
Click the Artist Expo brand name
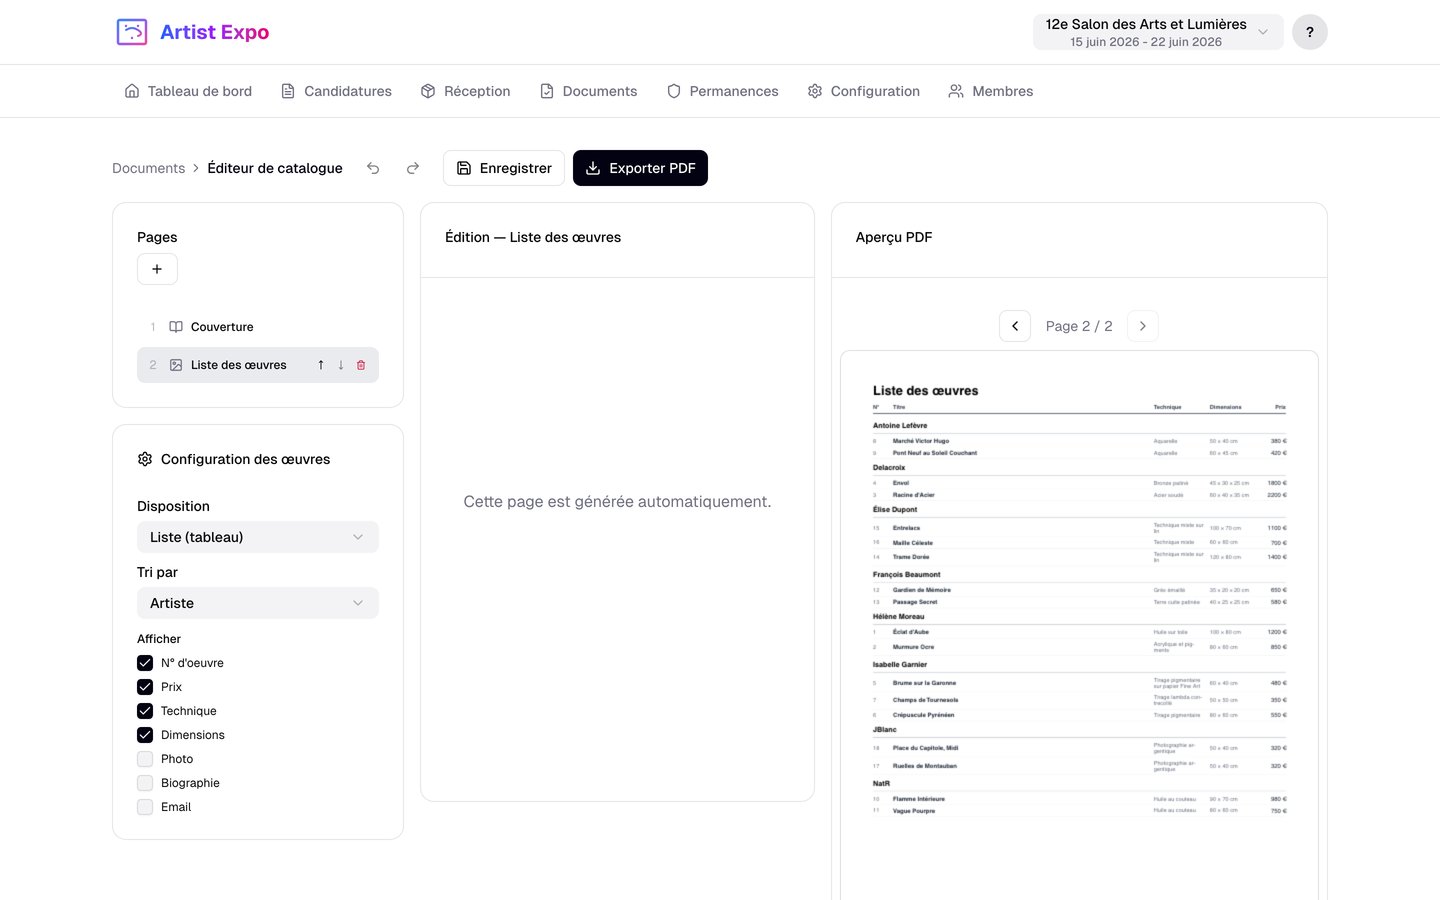tap(214, 32)
